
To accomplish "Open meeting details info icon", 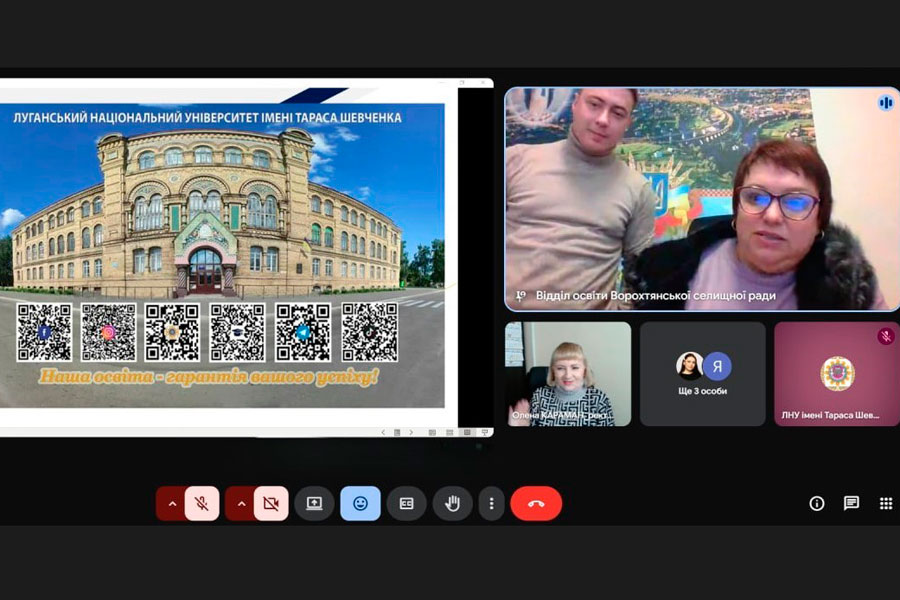I will (x=817, y=504).
